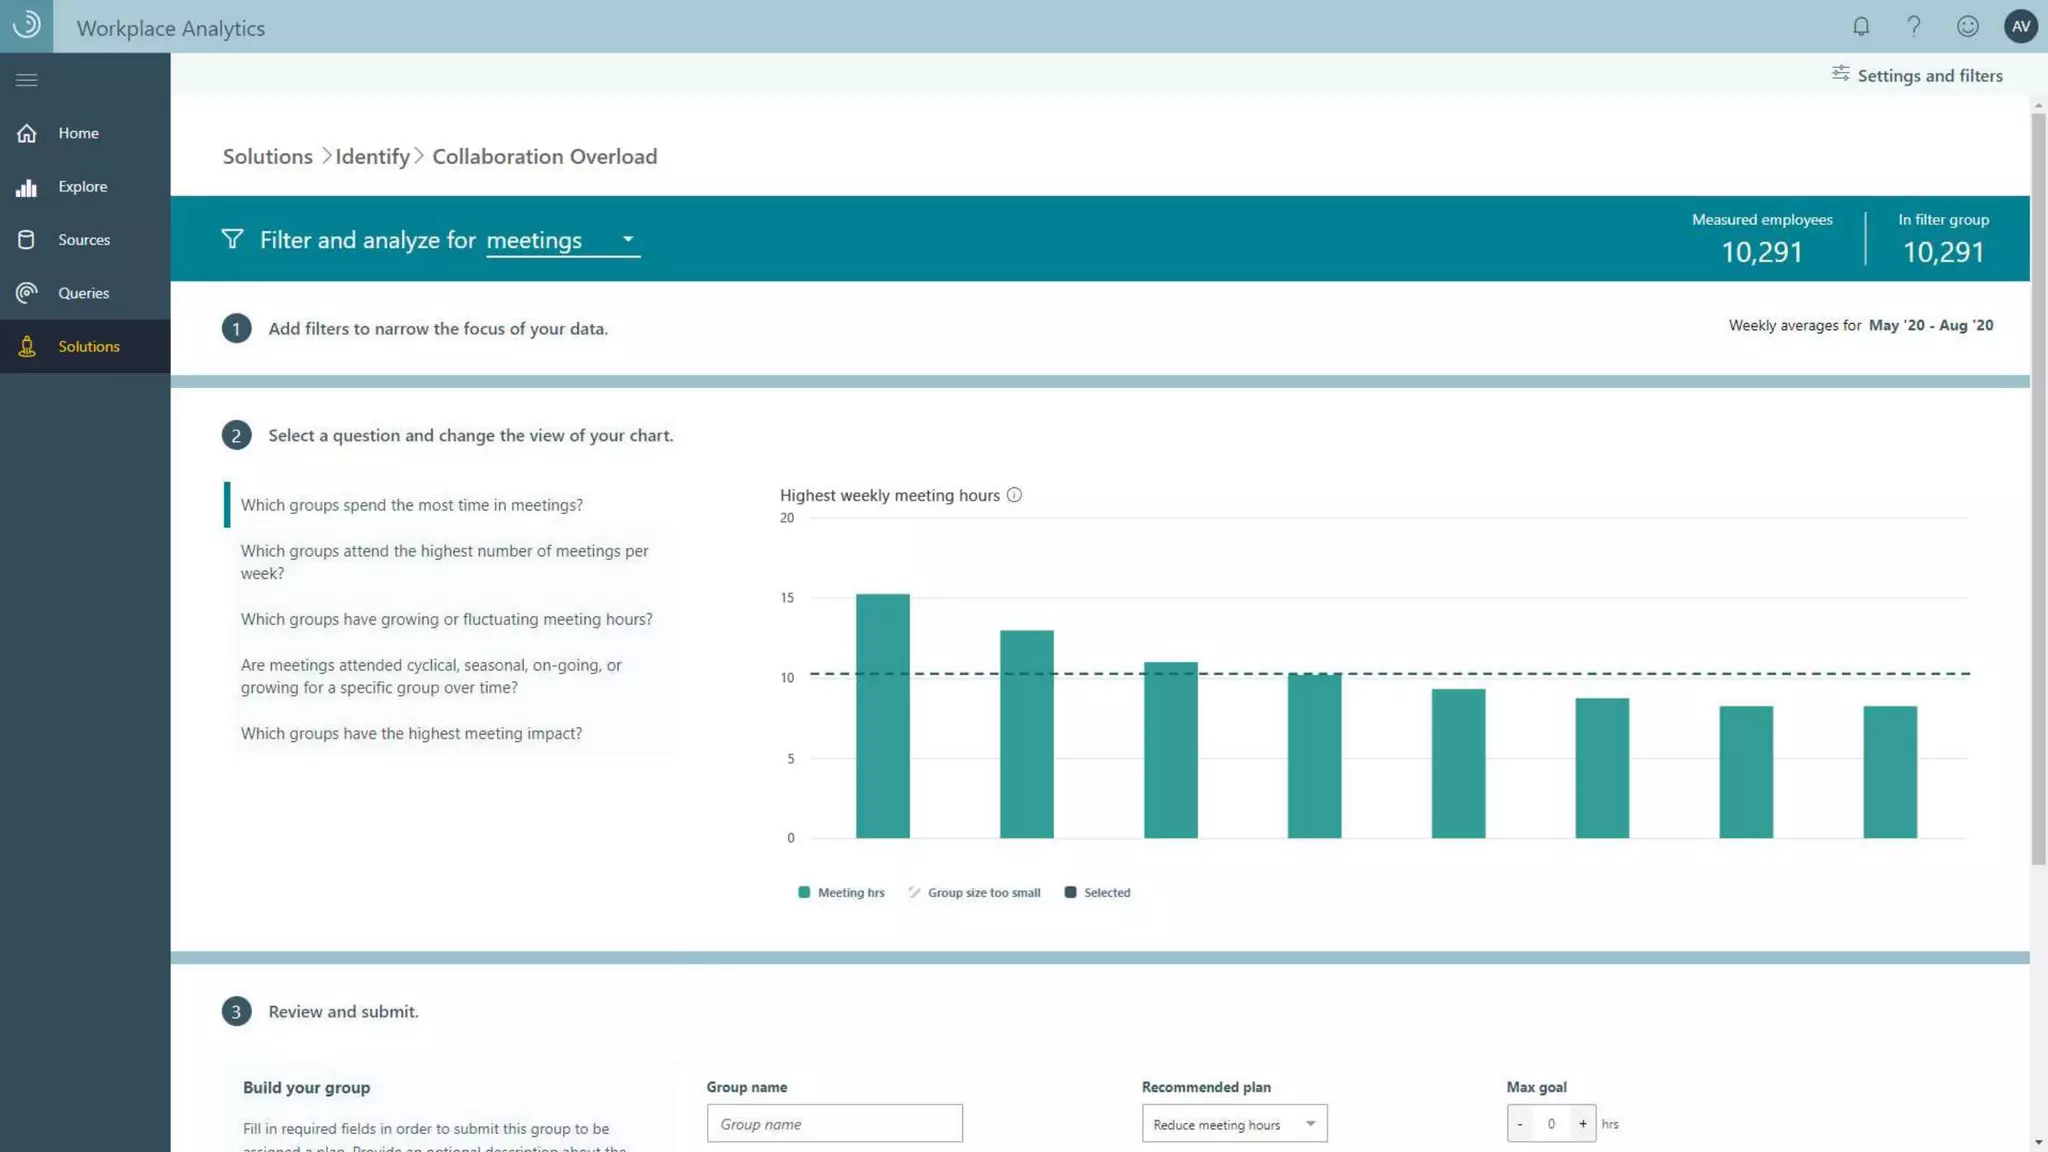Click the Group name input field
The image size is (2048, 1152).
pos(834,1124)
